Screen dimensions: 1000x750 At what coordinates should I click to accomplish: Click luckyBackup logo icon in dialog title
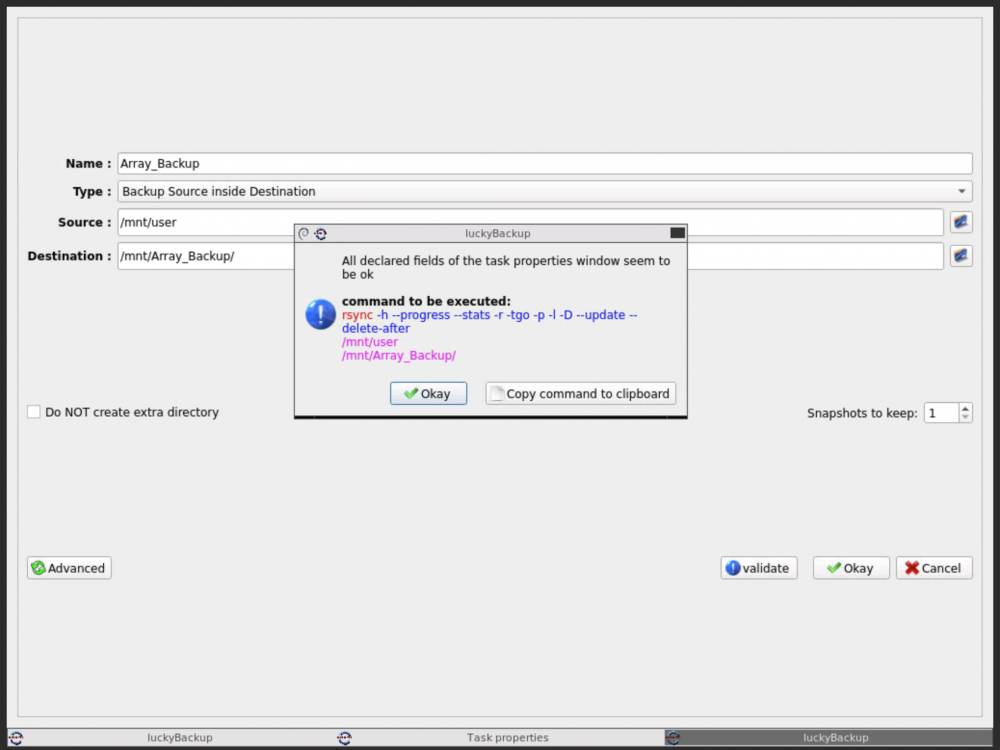point(321,233)
